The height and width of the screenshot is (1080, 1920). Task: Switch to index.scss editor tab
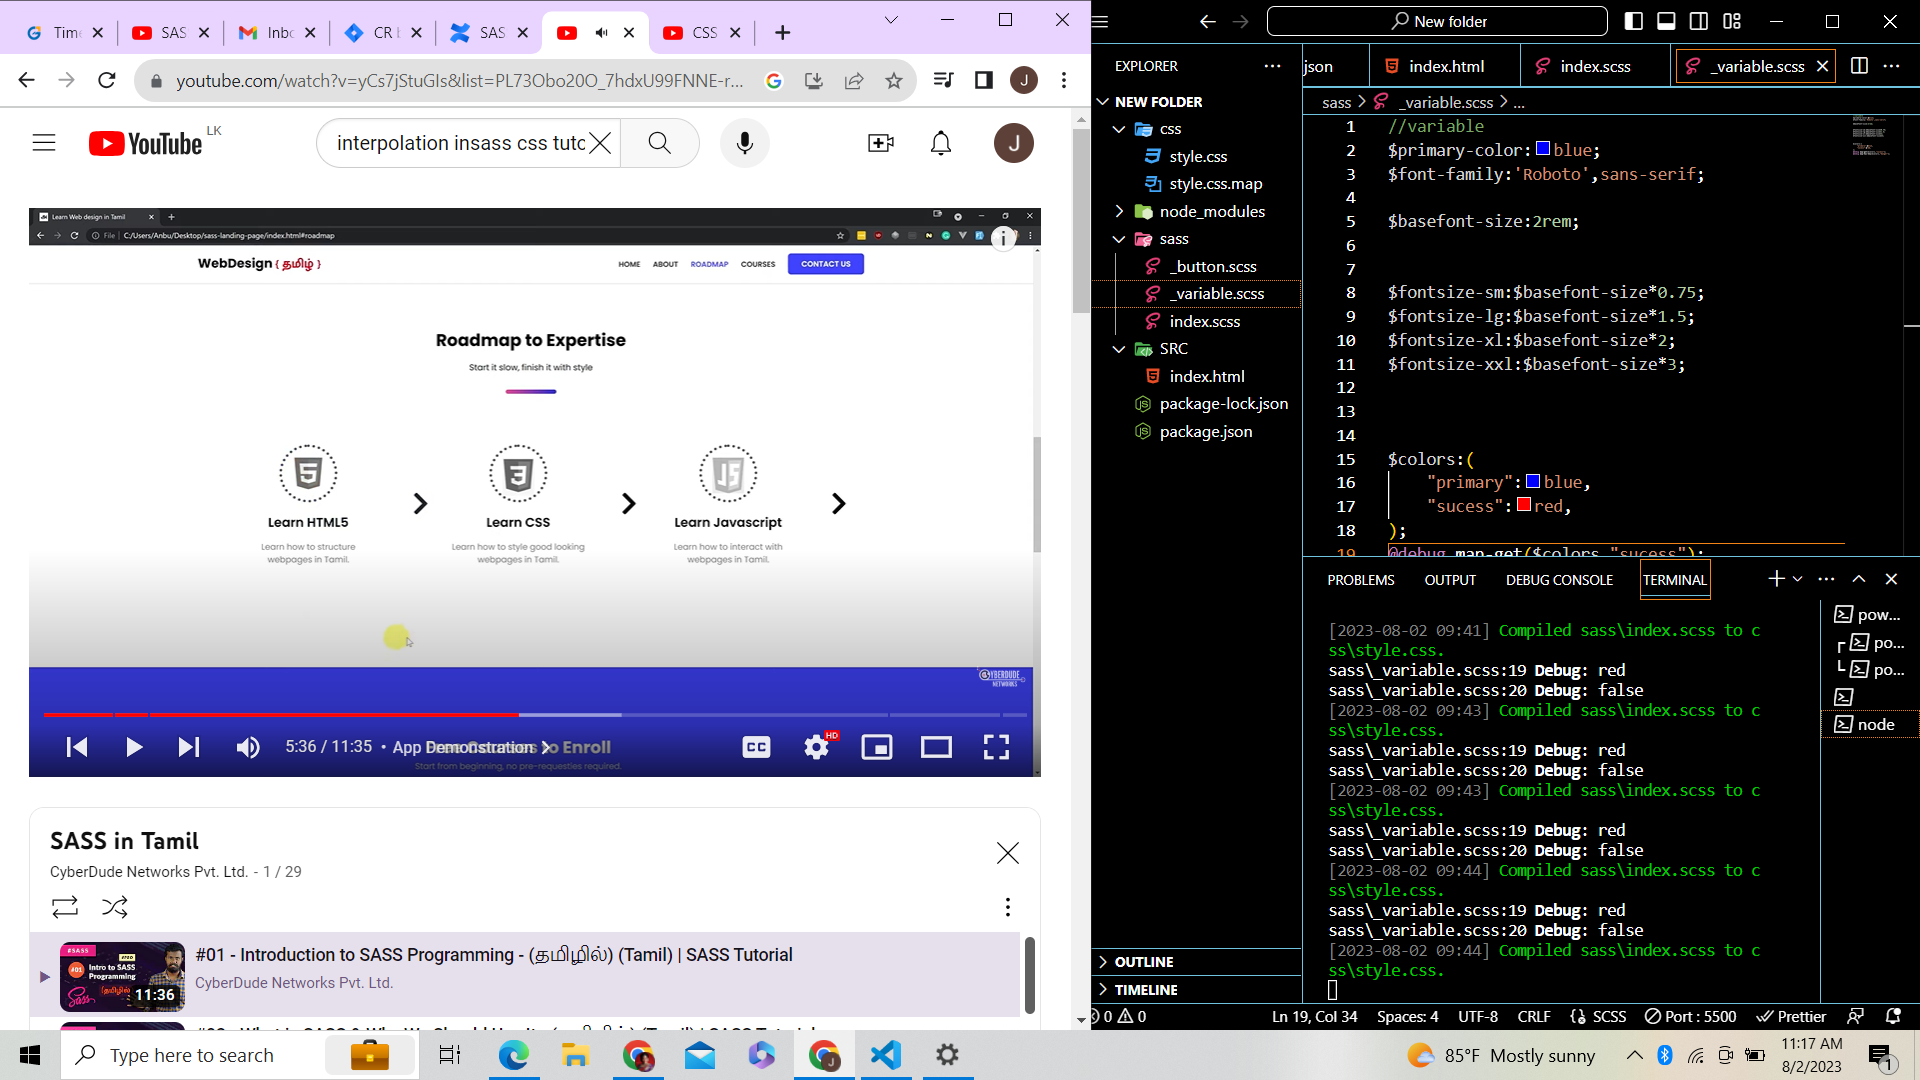(x=1595, y=66)
